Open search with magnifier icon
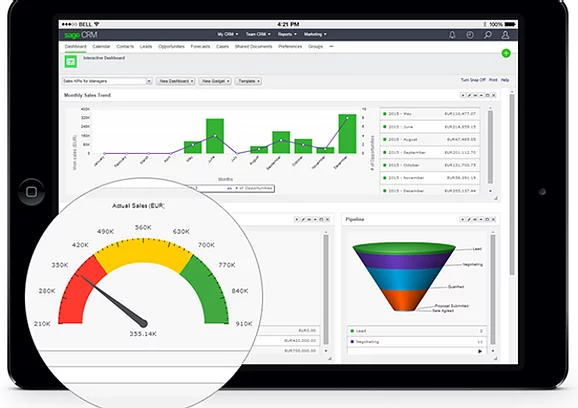This screenshot has height=408, width=578. click(488, 35)
